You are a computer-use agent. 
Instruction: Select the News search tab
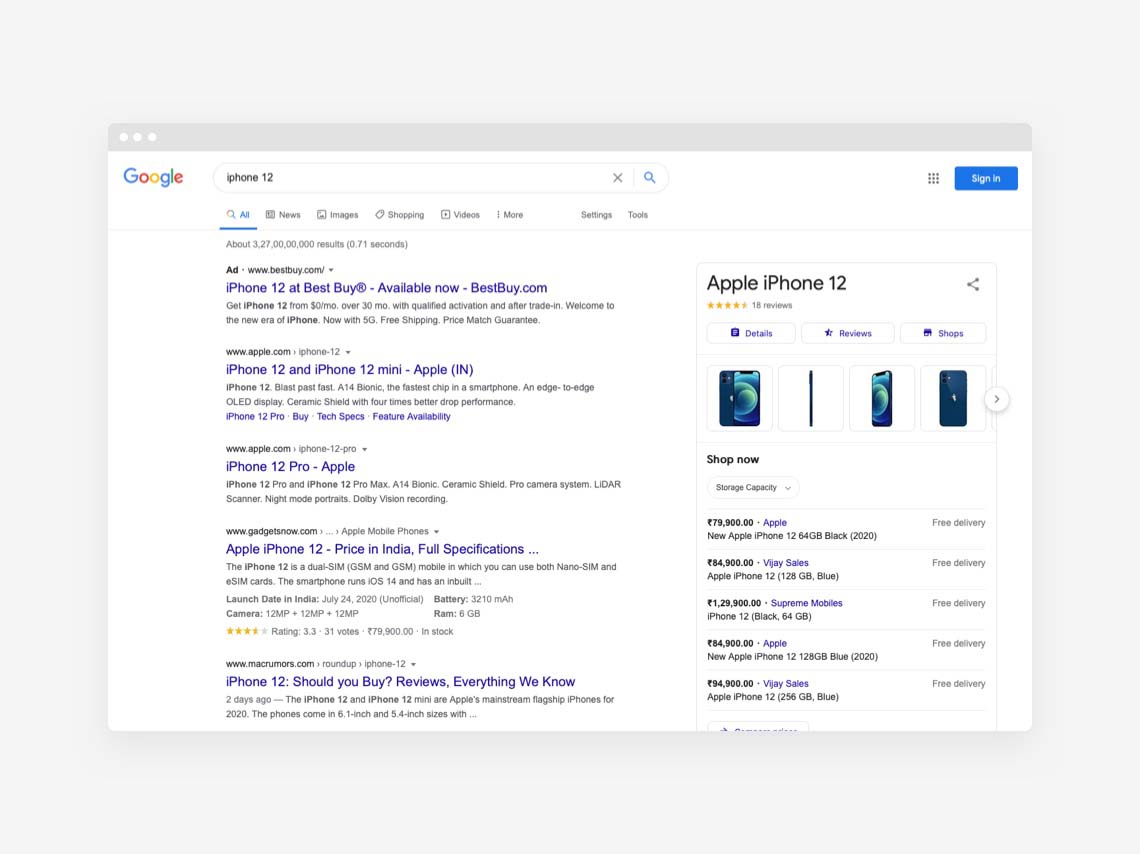[x=283, y=215]
